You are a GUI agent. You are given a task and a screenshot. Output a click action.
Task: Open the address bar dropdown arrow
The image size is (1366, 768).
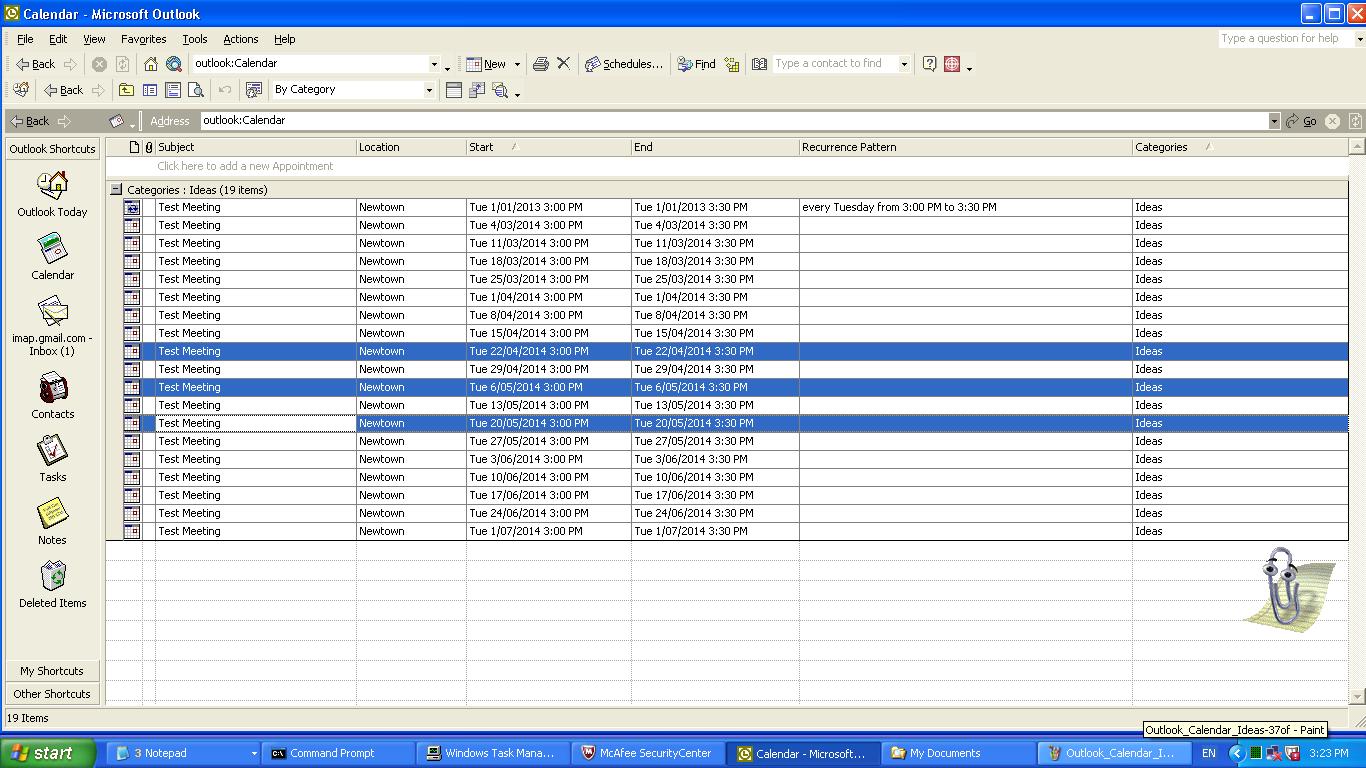coord(1274,121)
